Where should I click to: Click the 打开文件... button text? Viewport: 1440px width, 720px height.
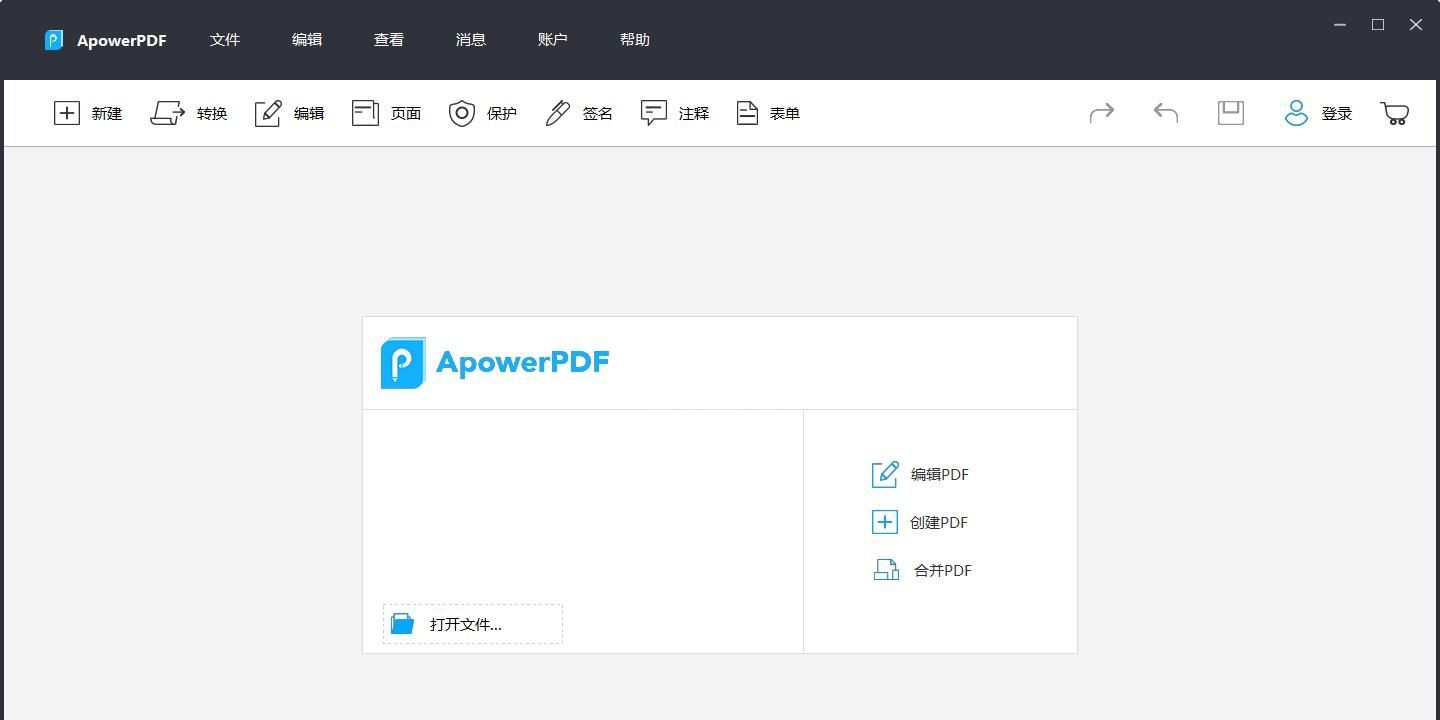pos(466,624)
